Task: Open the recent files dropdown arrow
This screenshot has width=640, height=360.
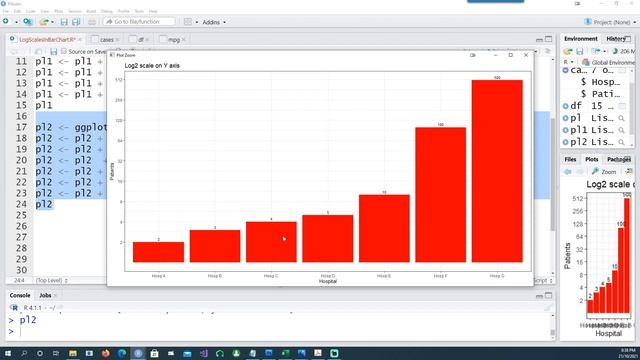Action: 53,22
